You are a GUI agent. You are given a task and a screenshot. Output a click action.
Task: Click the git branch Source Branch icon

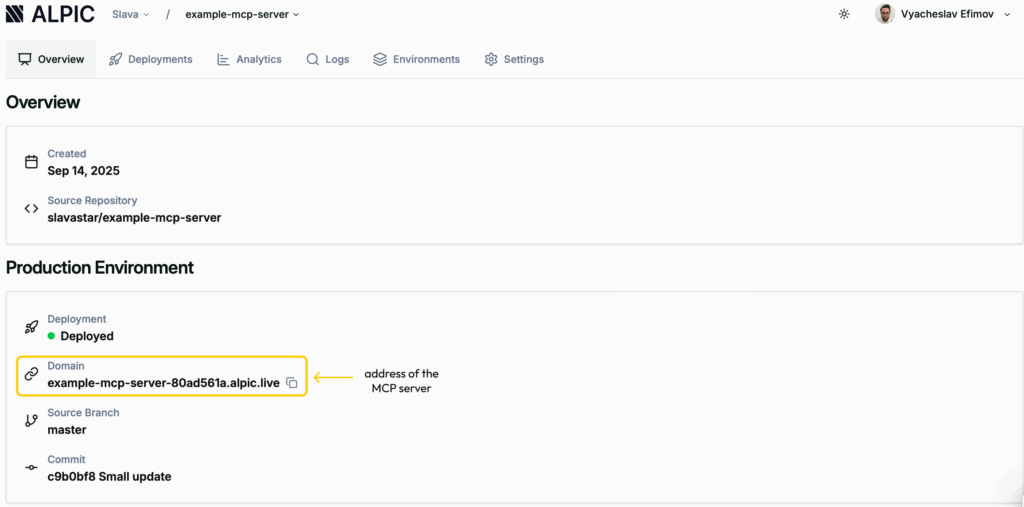(31, 421)
